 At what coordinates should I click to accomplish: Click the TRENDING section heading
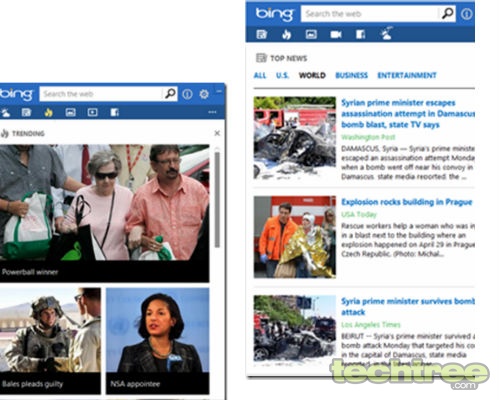pos(22,133)
